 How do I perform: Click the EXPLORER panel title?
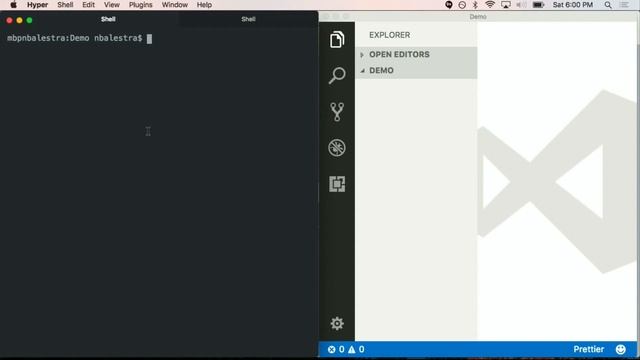click(x=389, y=35)
